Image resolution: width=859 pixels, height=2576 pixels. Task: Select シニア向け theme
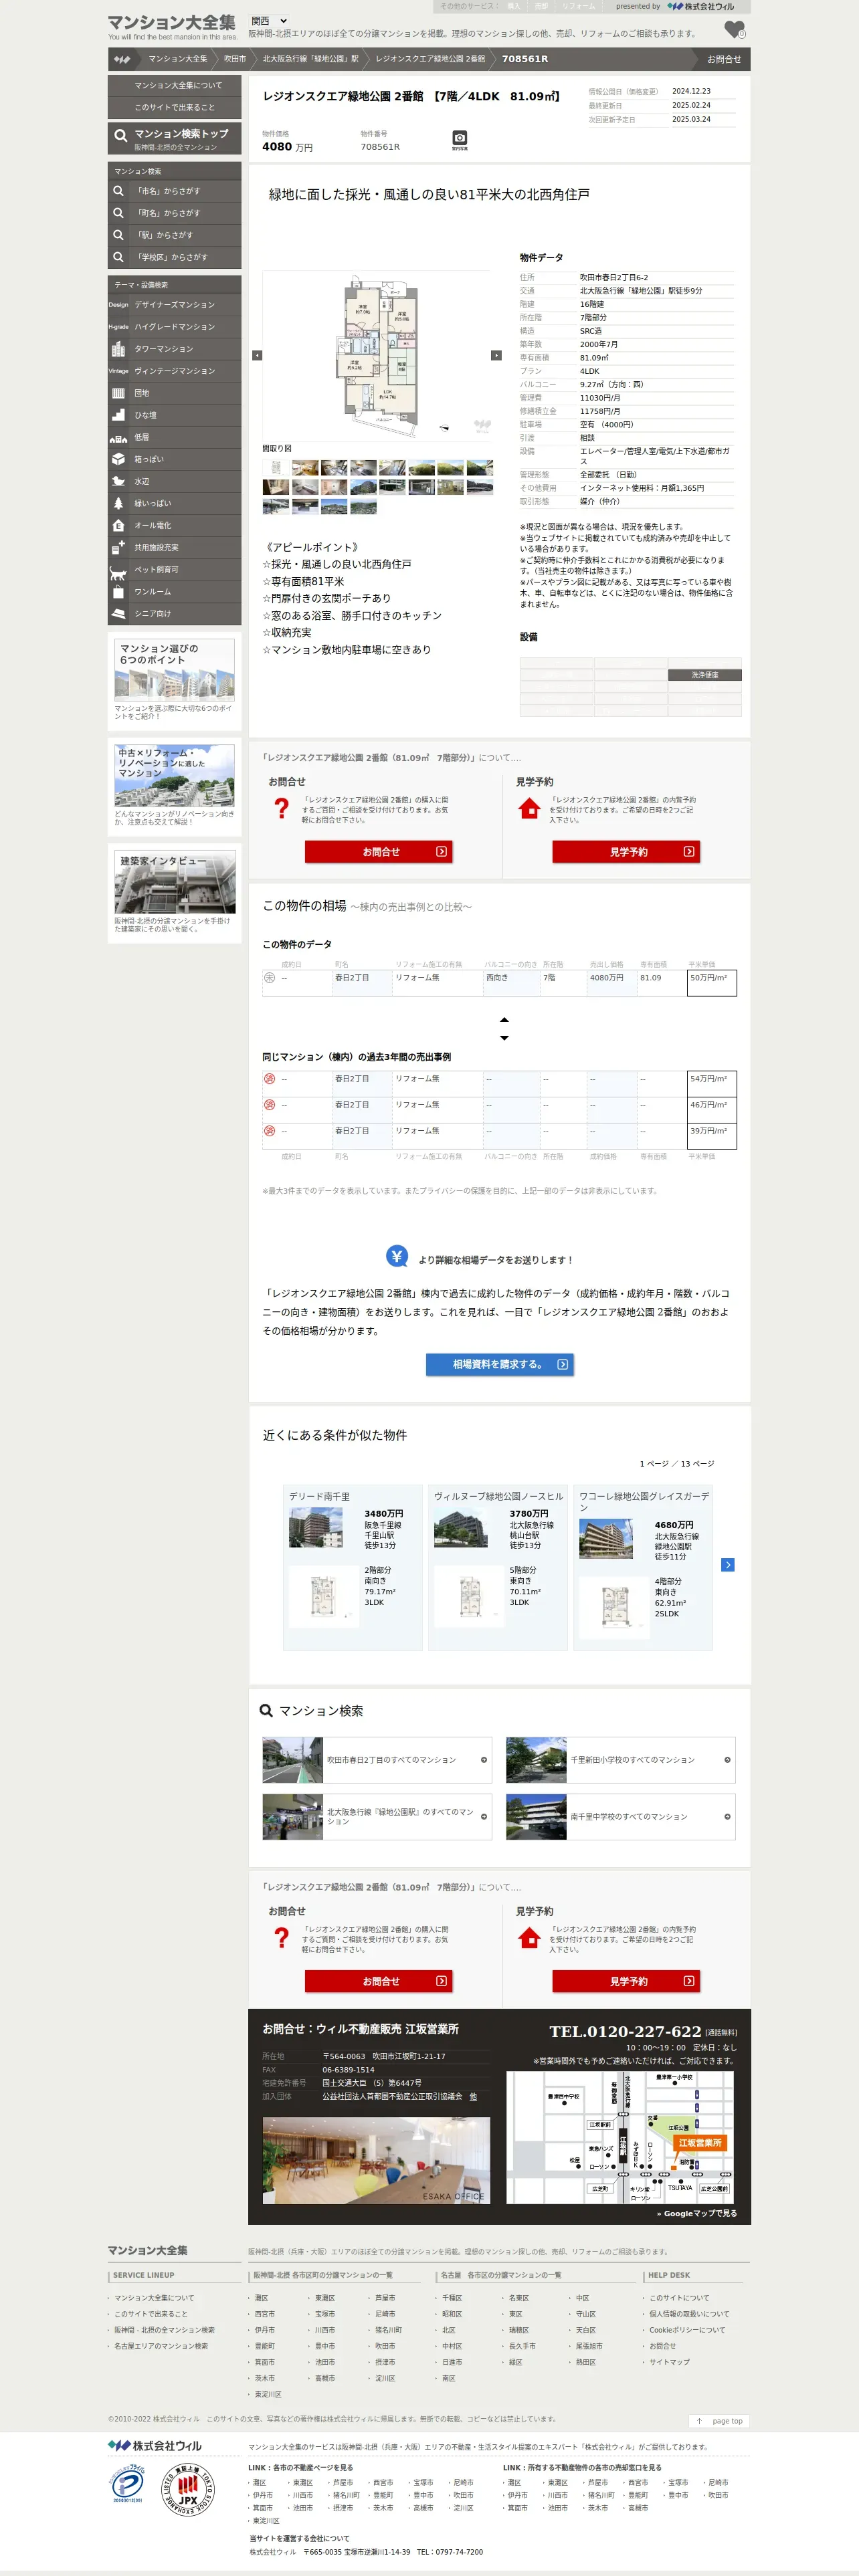pyautogui.click(x=175, y=614)
